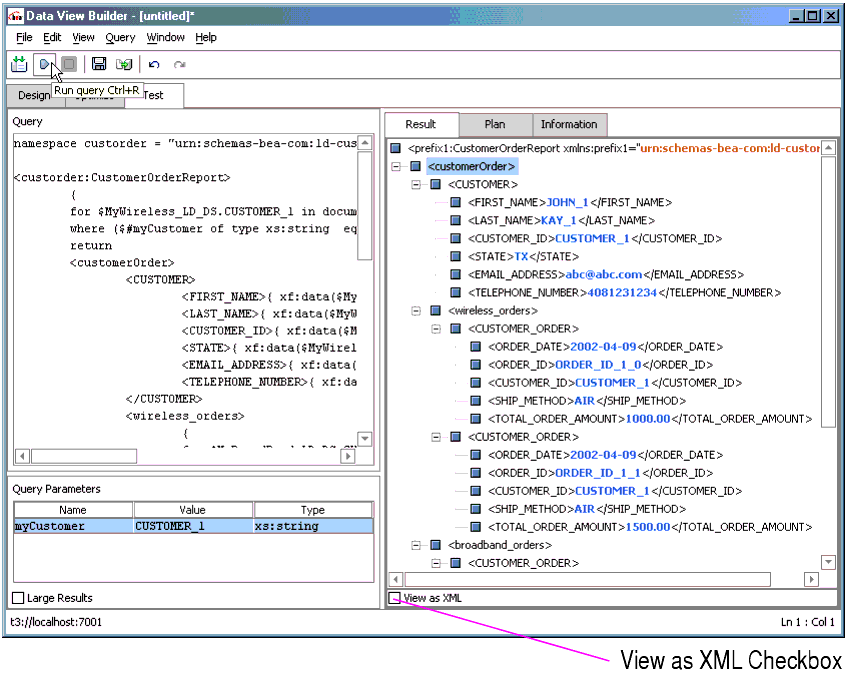Click the Type column header in Query Parameters

[x=313, y=510]
